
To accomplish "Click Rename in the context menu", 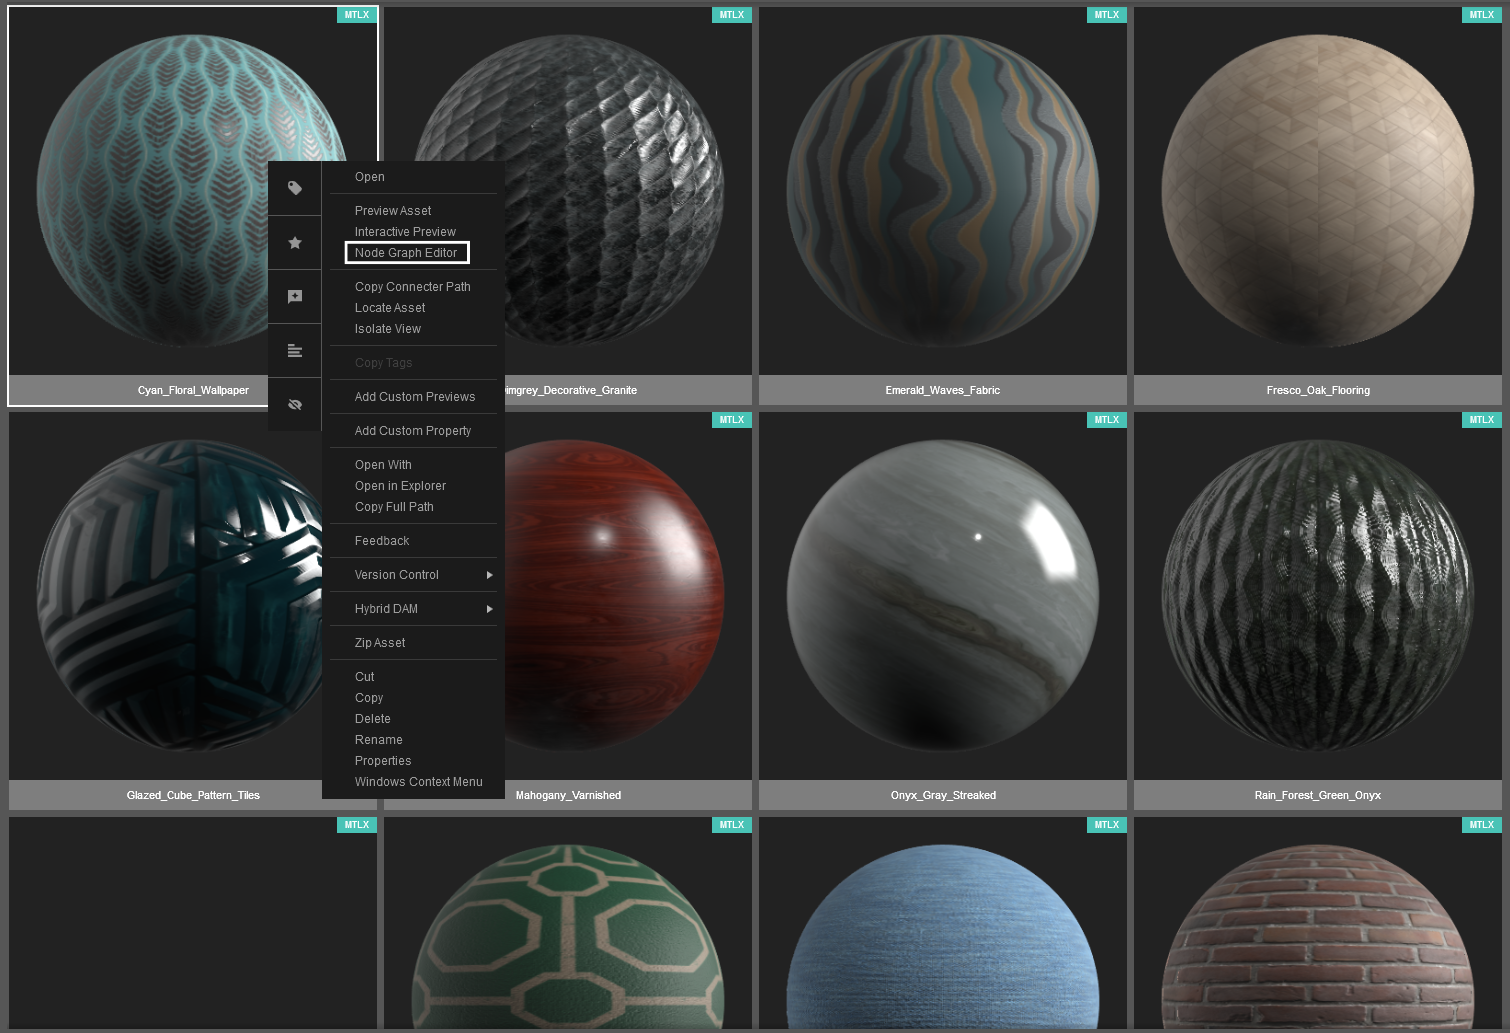I will point(379,740).
